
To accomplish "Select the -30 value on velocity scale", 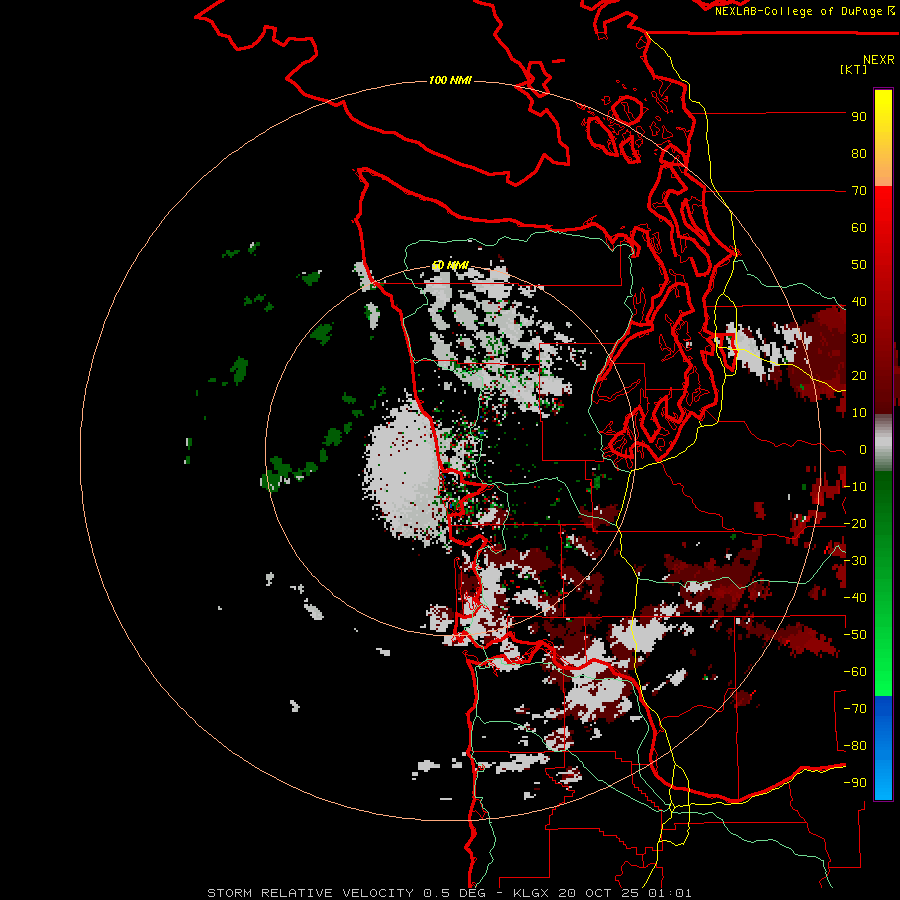I will (855, 561).
